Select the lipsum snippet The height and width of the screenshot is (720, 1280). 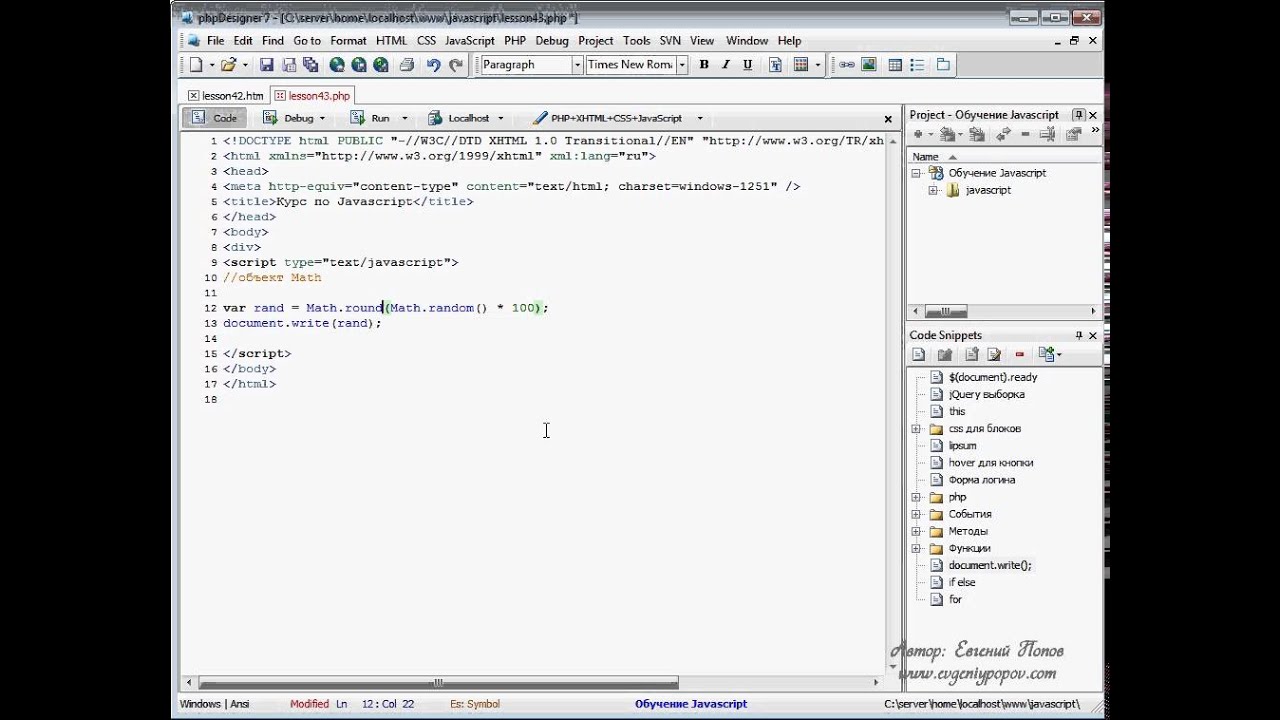point(962,446)
